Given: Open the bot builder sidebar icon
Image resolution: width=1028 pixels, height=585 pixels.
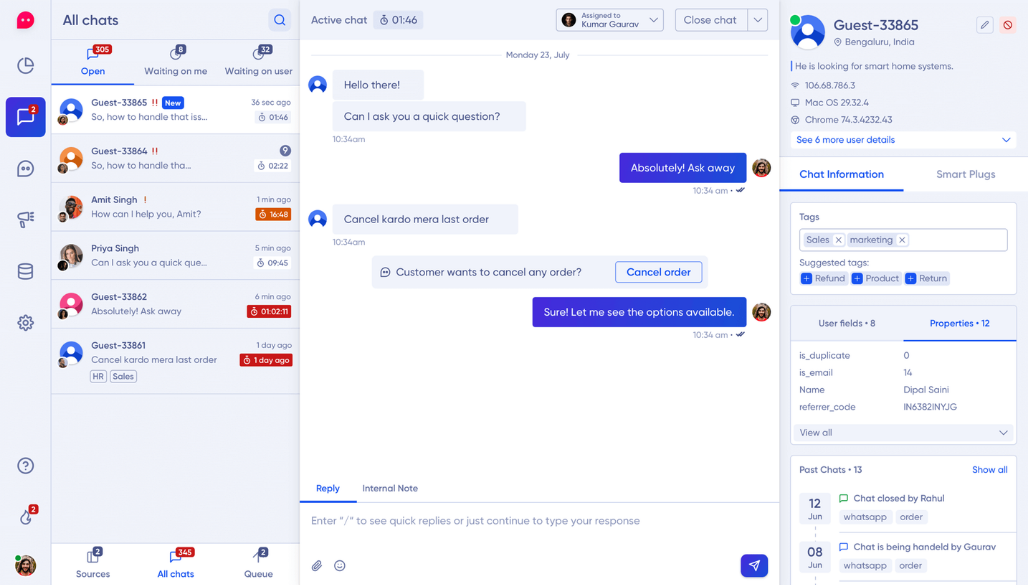Looking at the screenshot, I should [25, 169].
